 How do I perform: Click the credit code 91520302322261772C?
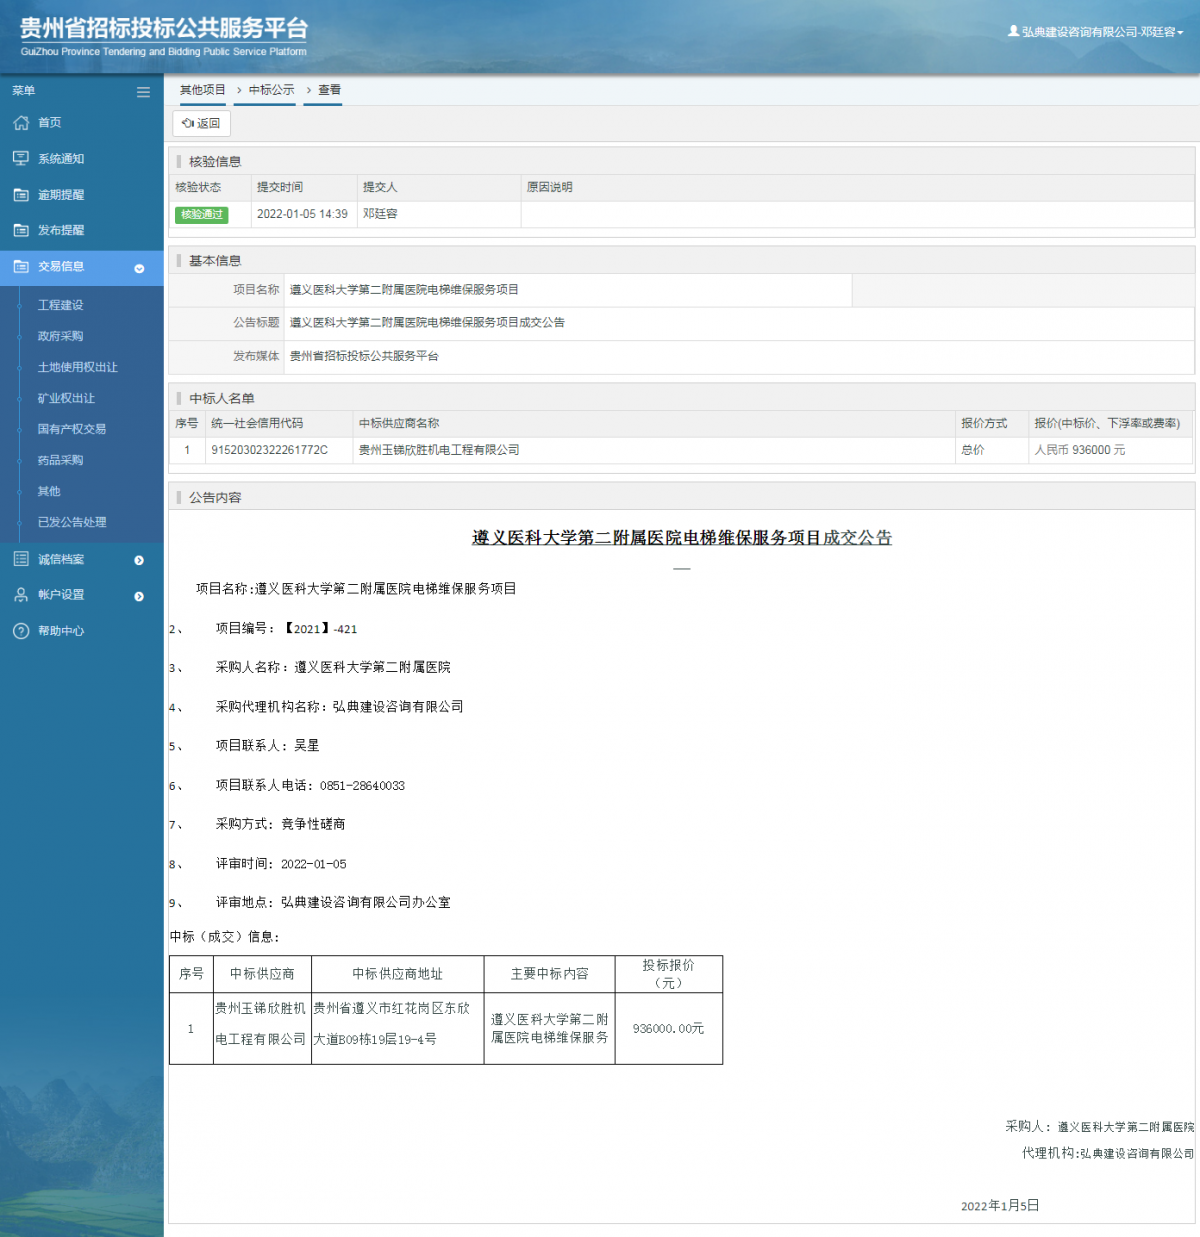tap(270, 450)
